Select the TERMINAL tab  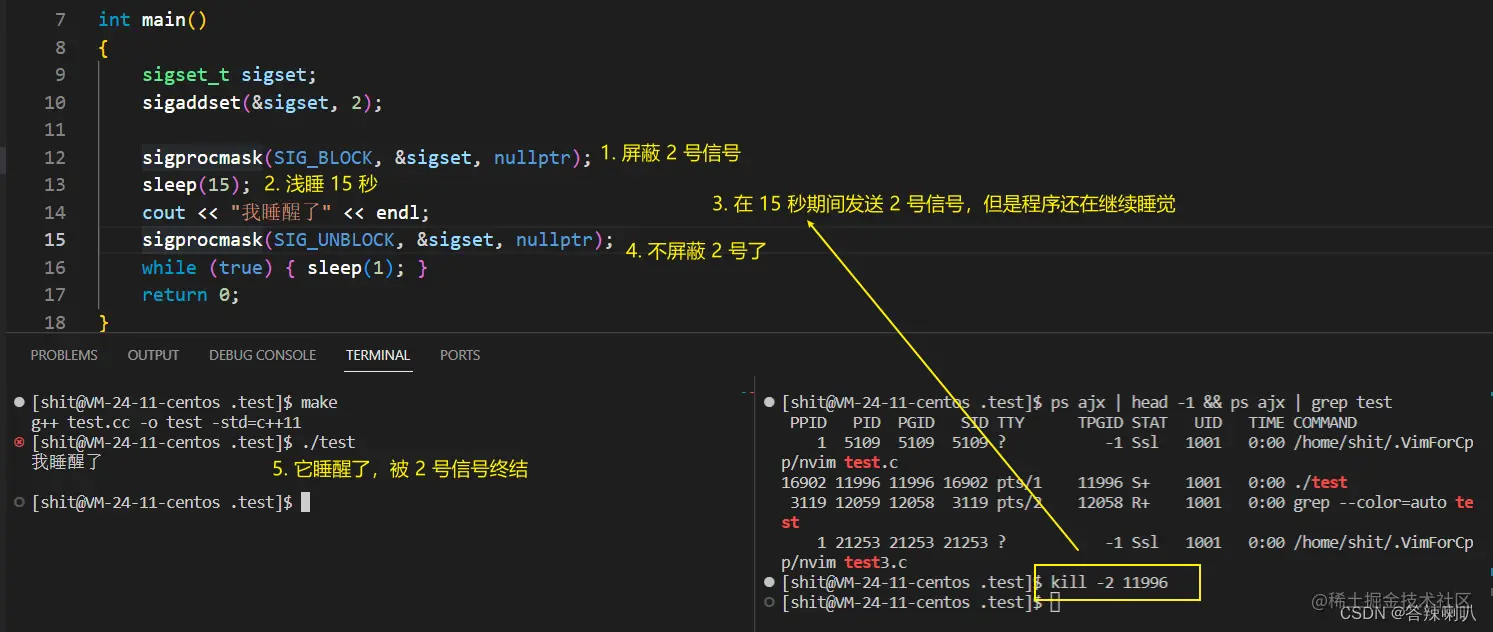click(x=378, y=355)
